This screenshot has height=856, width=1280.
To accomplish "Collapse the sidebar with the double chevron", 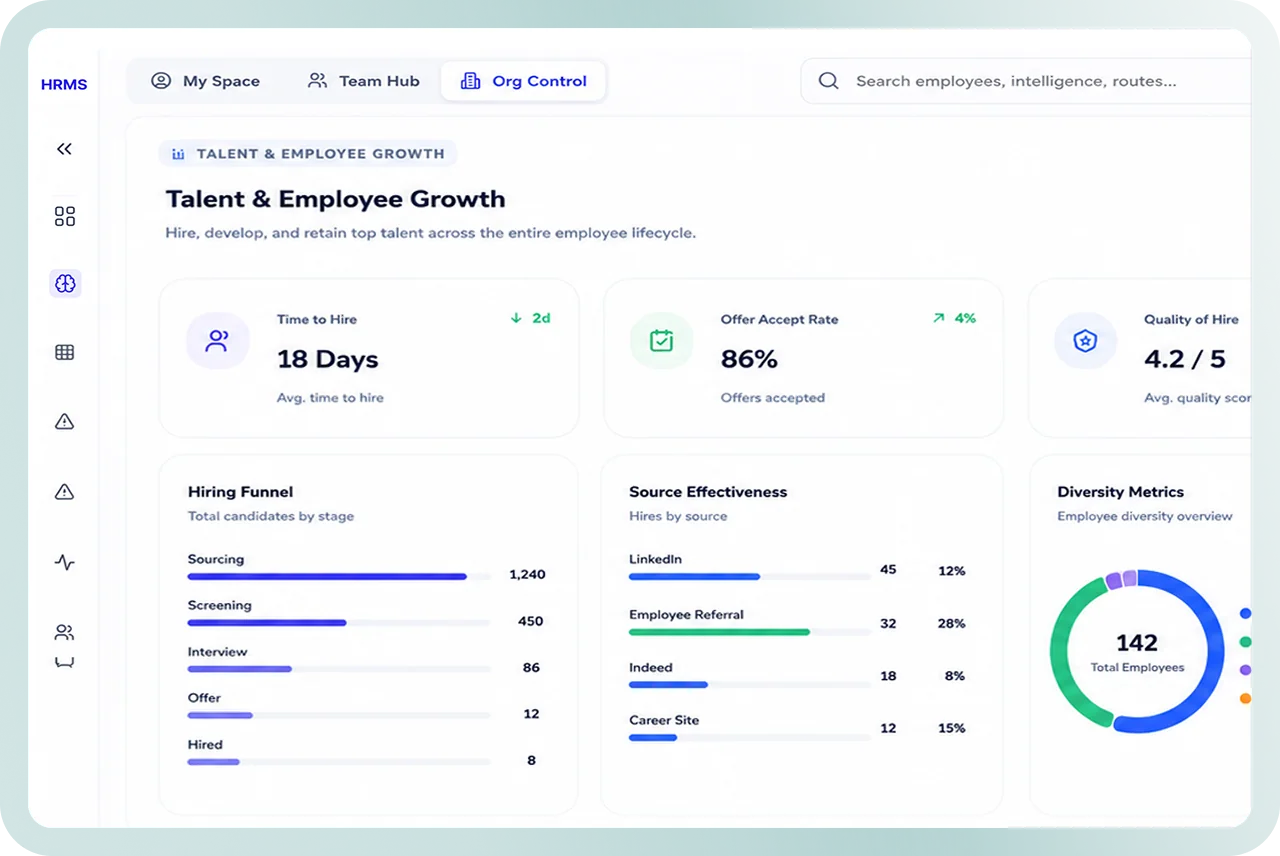I will (64, 149).
